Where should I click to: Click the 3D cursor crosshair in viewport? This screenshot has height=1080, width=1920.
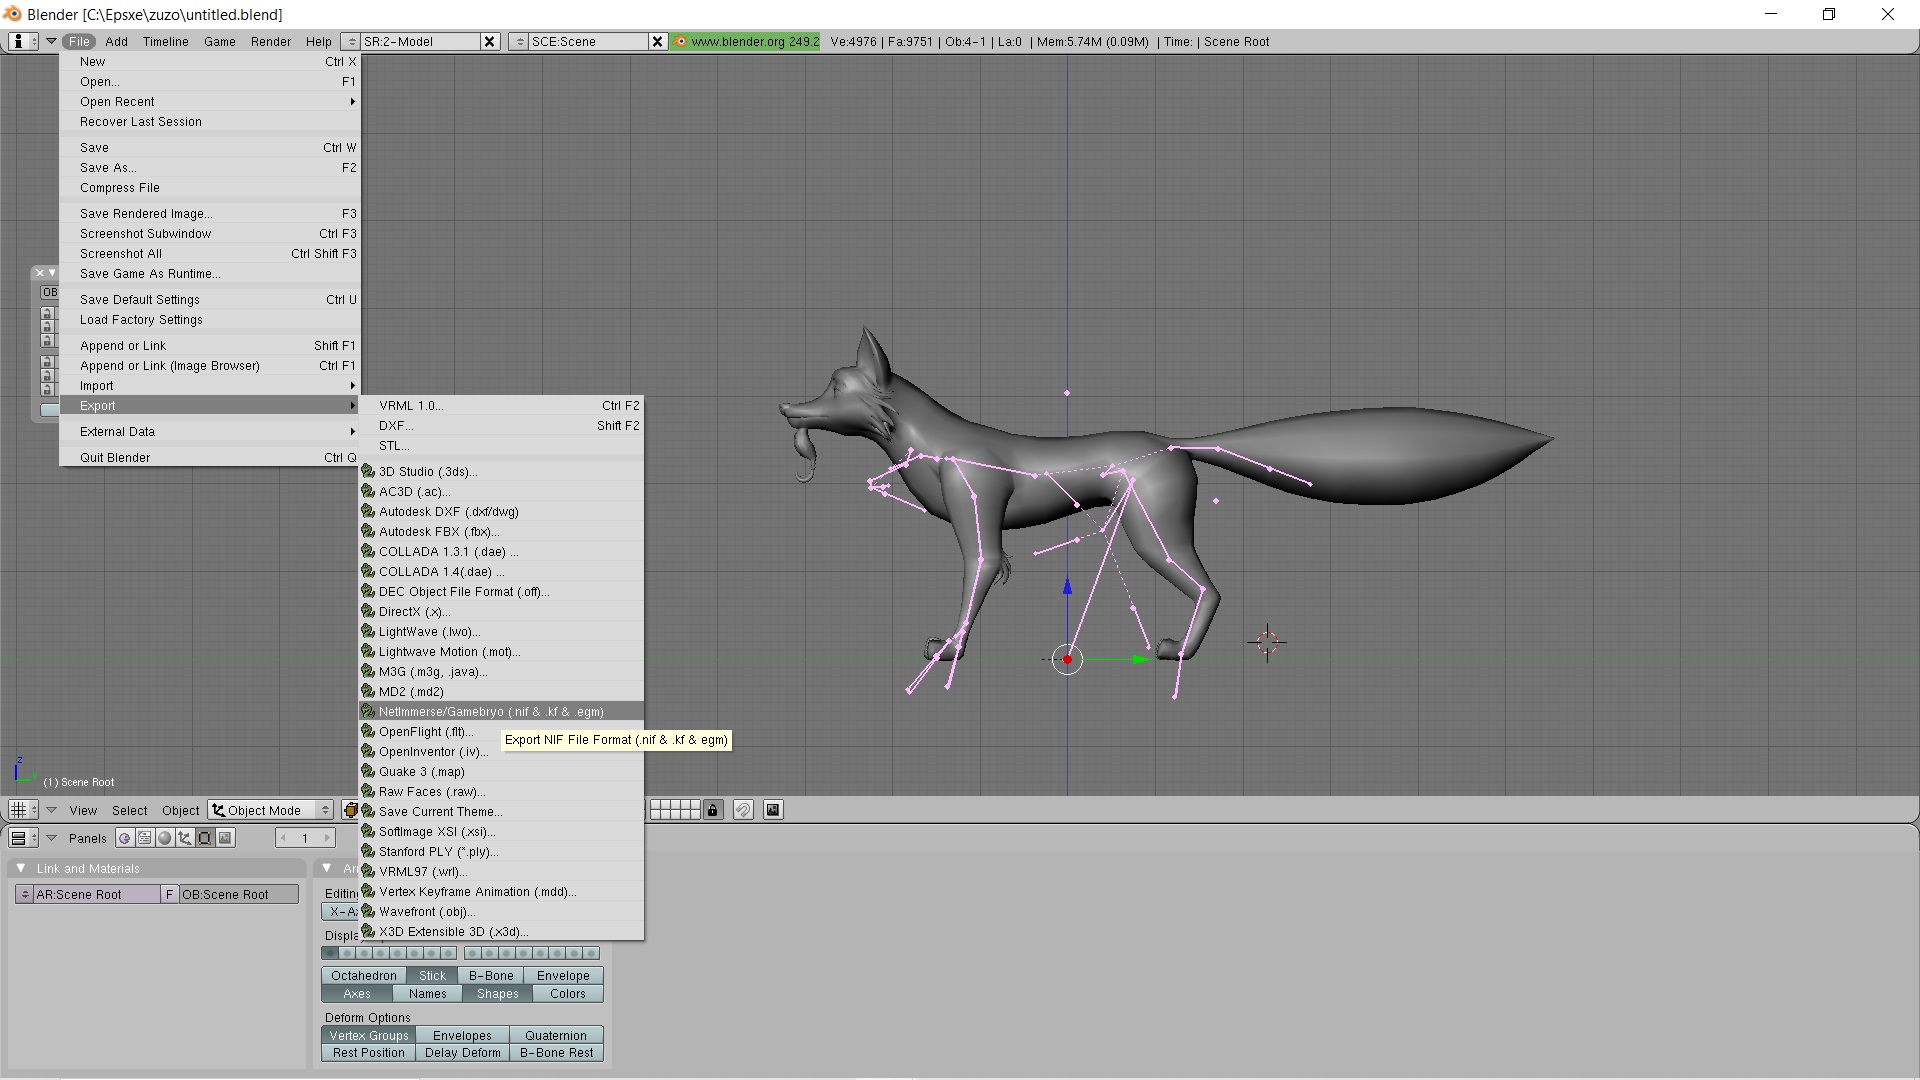pos(1267,642)
